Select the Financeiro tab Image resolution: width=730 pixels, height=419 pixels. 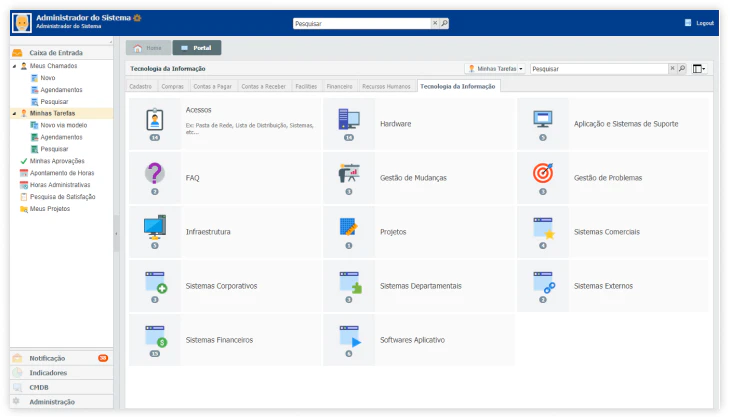click(339, 87)
